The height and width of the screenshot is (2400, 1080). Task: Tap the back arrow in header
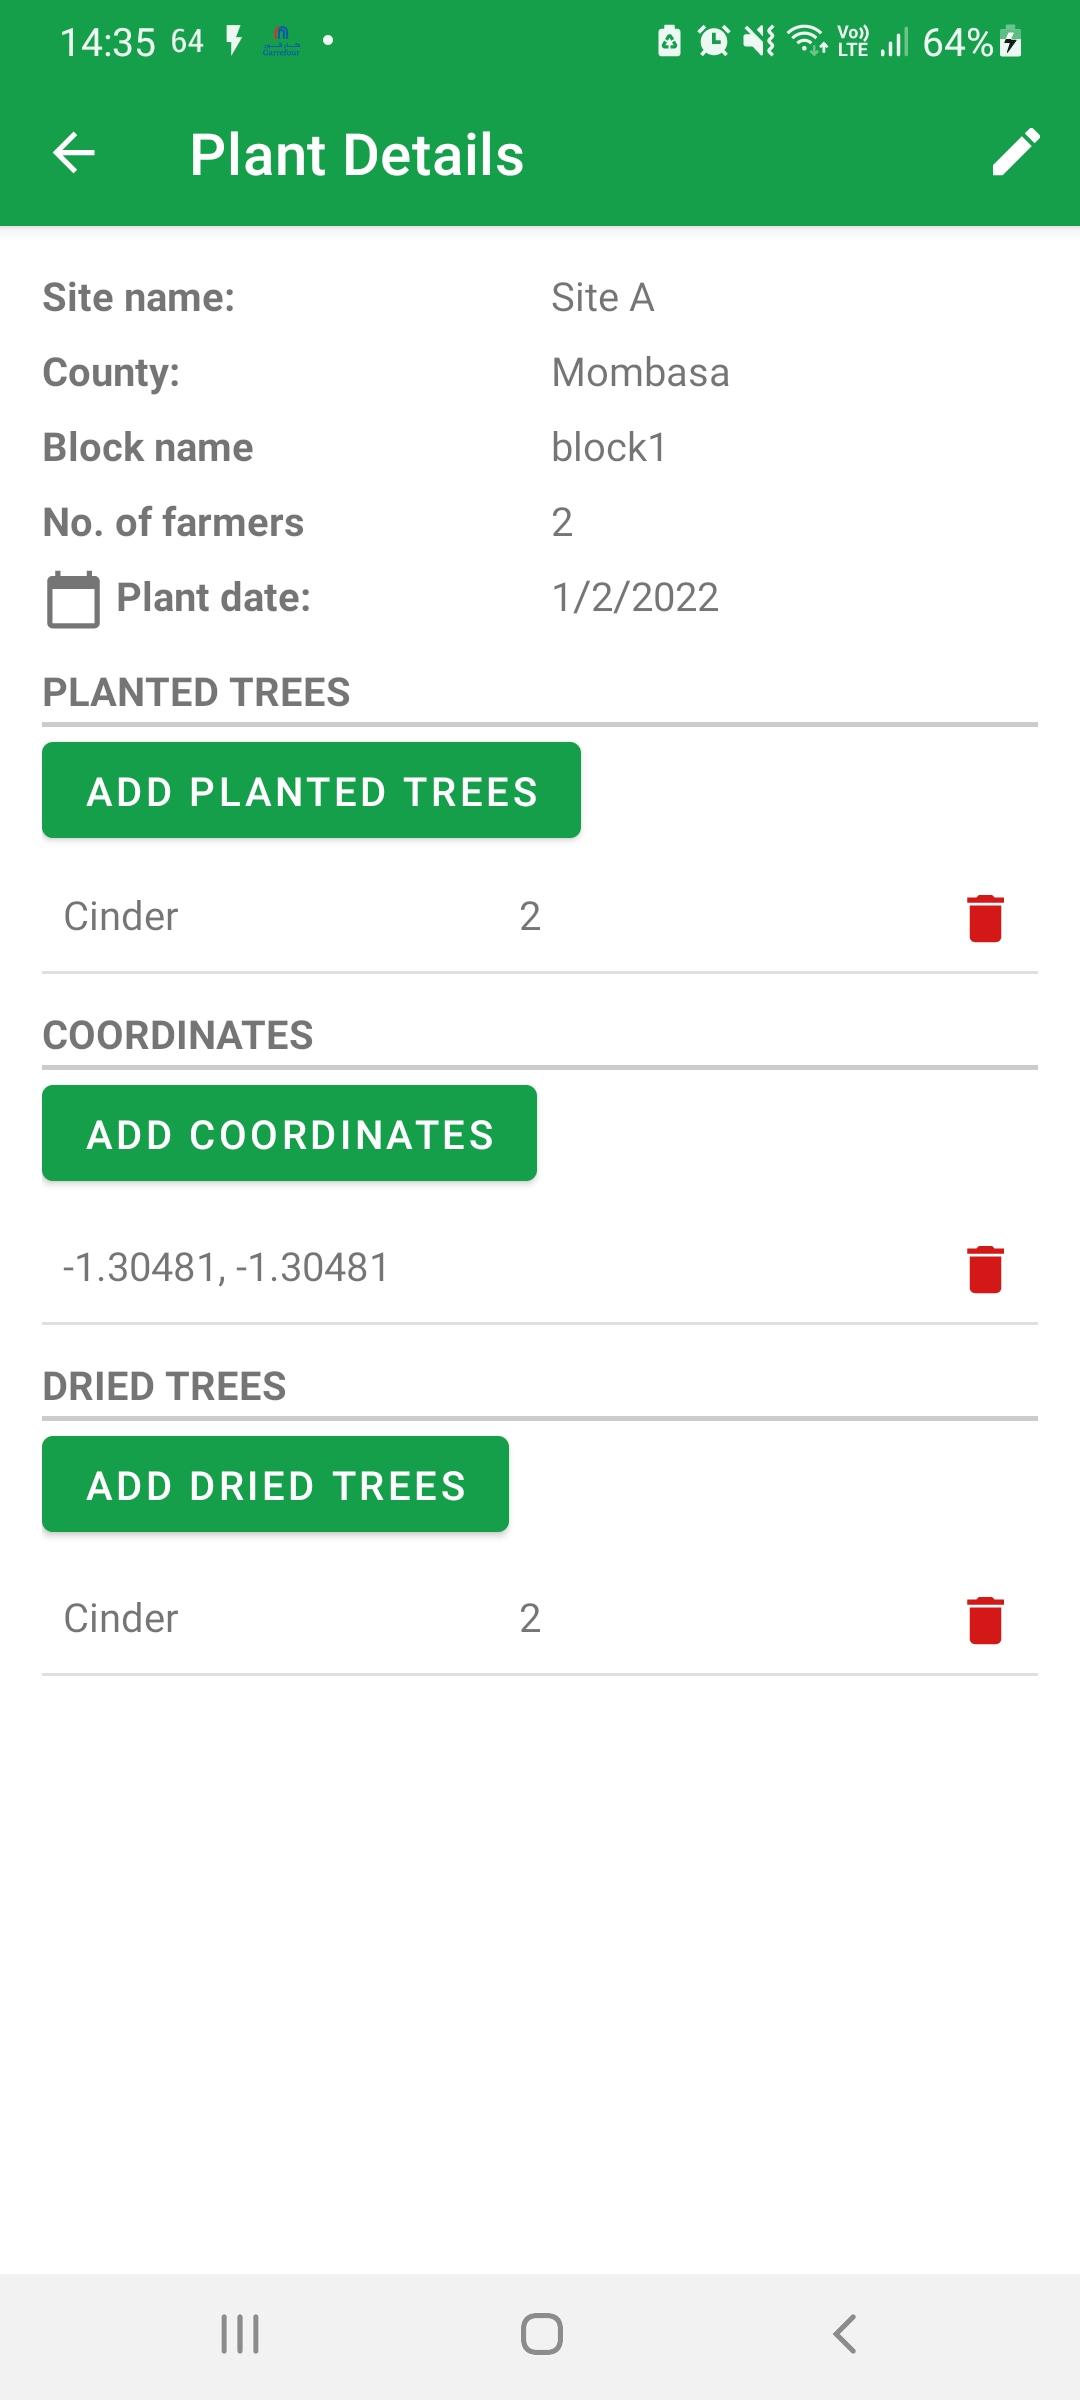74,154
